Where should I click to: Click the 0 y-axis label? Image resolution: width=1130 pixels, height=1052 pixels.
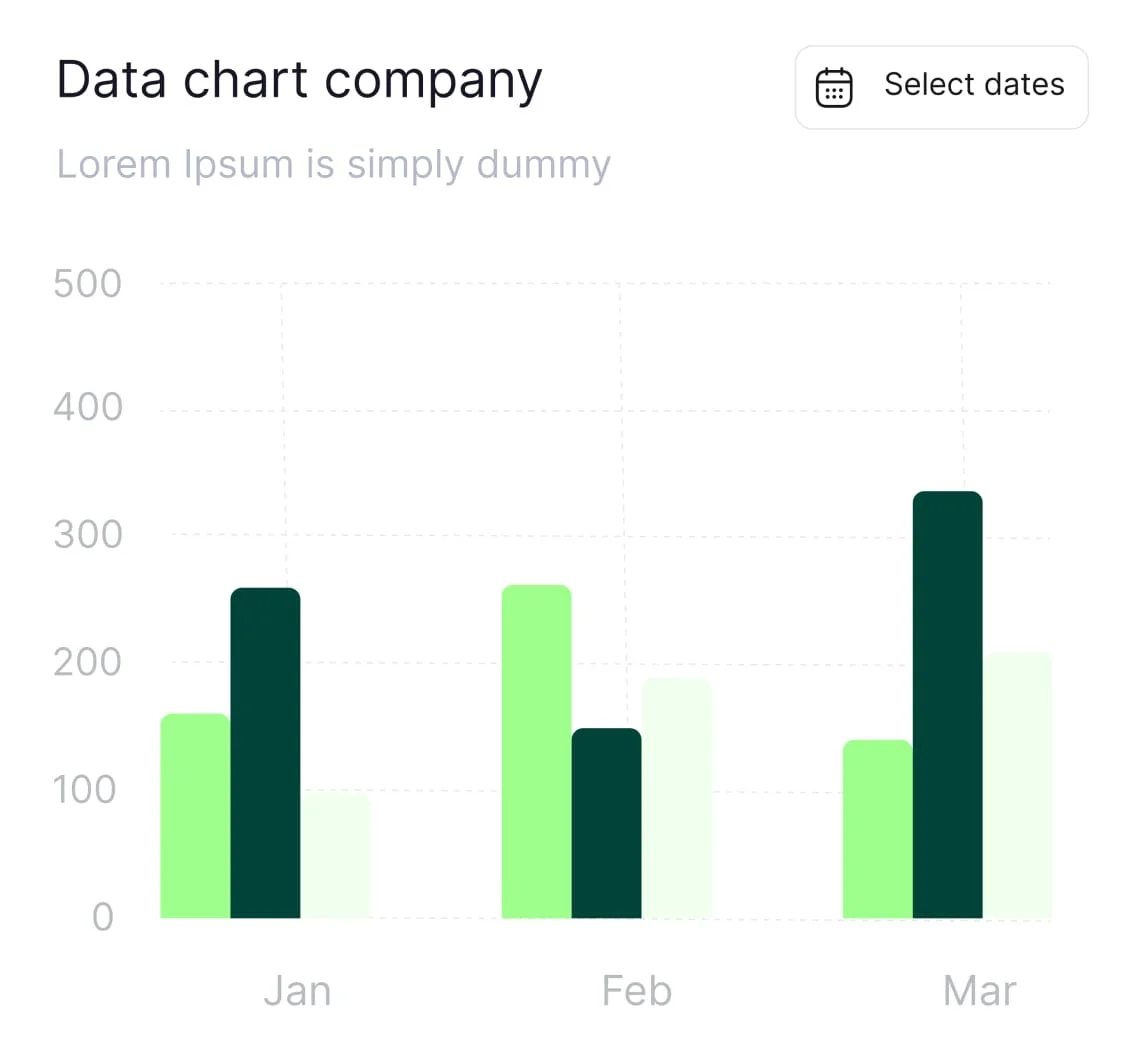pos(103,917)
